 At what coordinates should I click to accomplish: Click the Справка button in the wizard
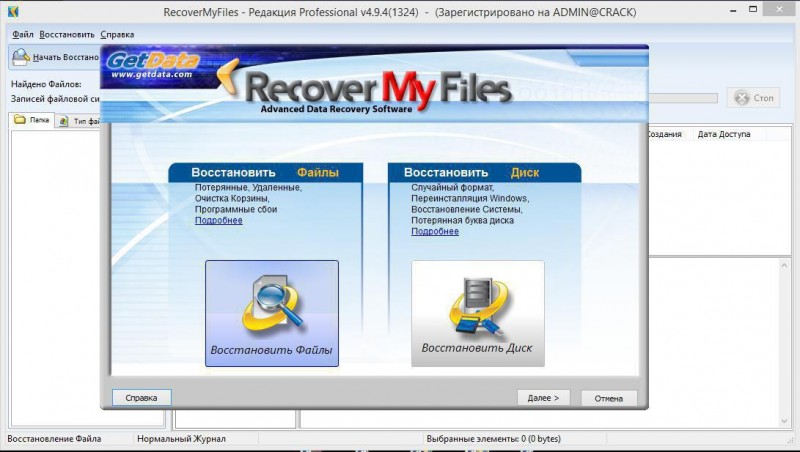tap(141, 397)
